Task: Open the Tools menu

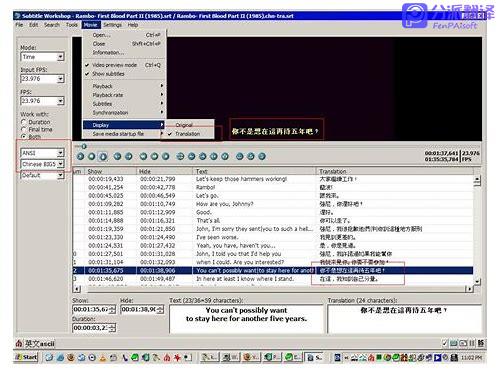Action: [x=72, y=25]
